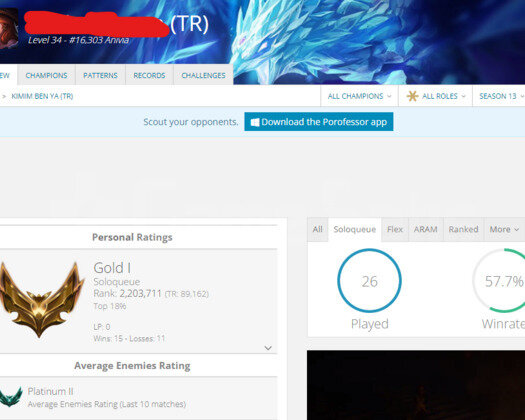Open the Champions tab
Image resolution: width=525 pixels, height=420 pixels.
point(46,75)
